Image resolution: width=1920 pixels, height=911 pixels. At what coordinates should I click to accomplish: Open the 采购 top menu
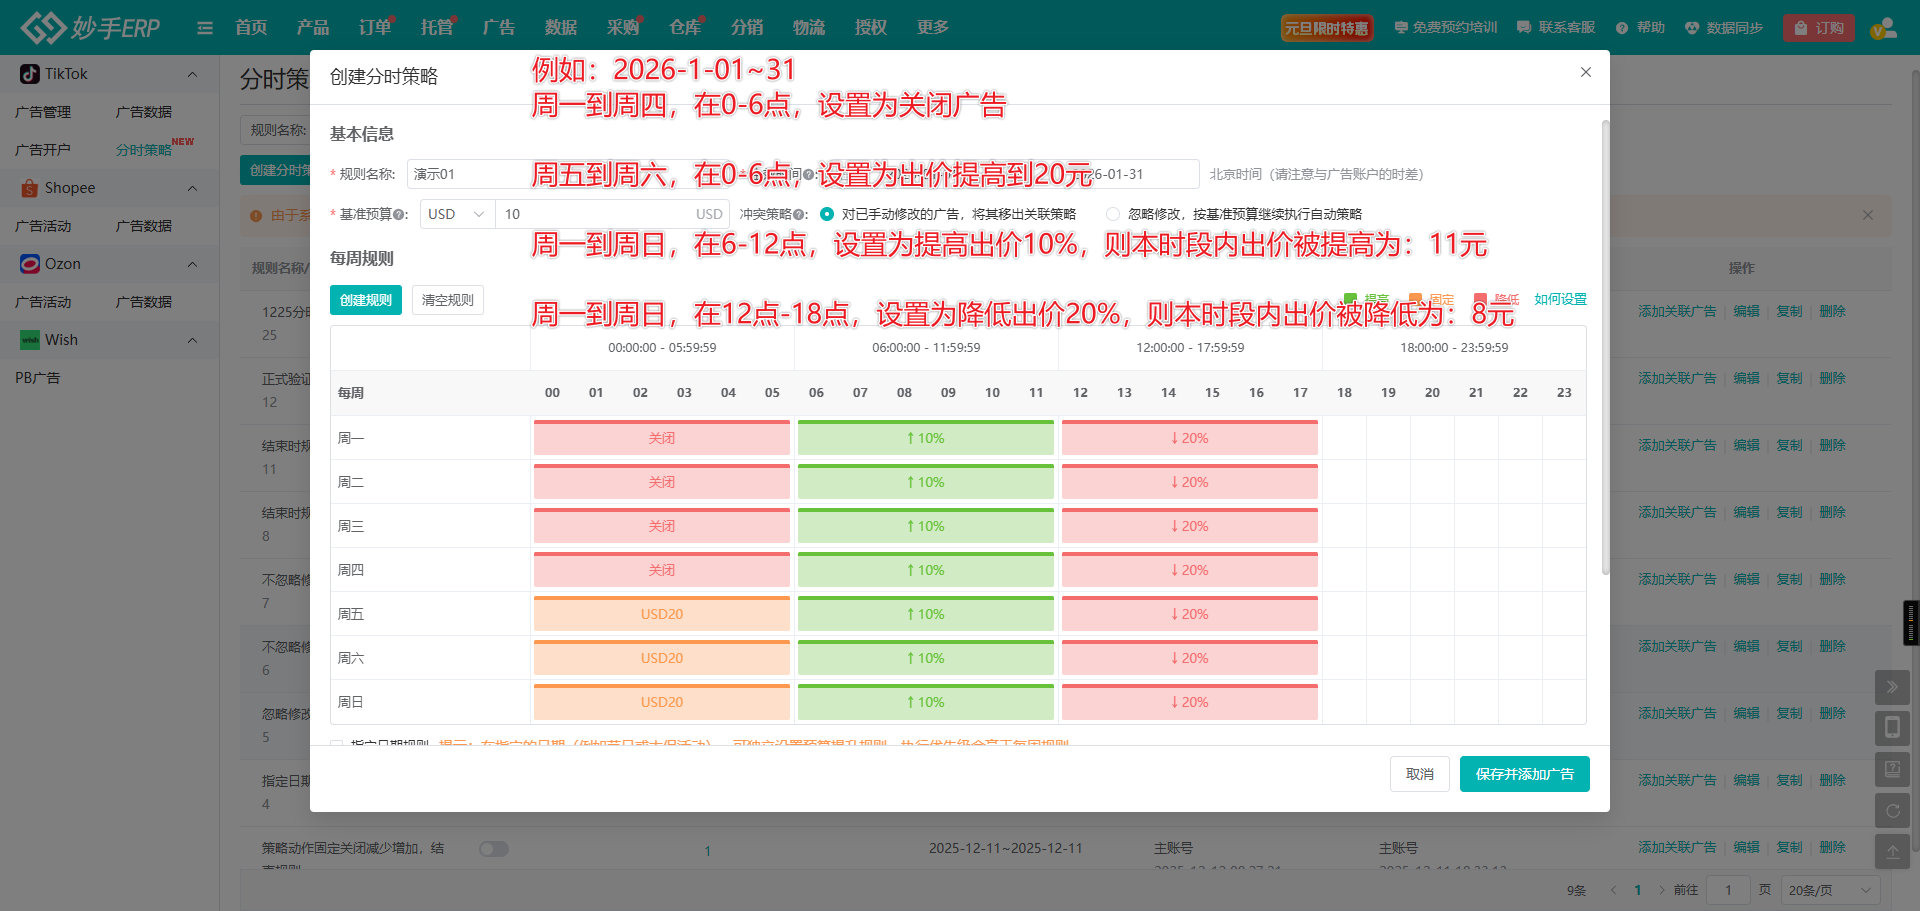(x=623, y=28)
